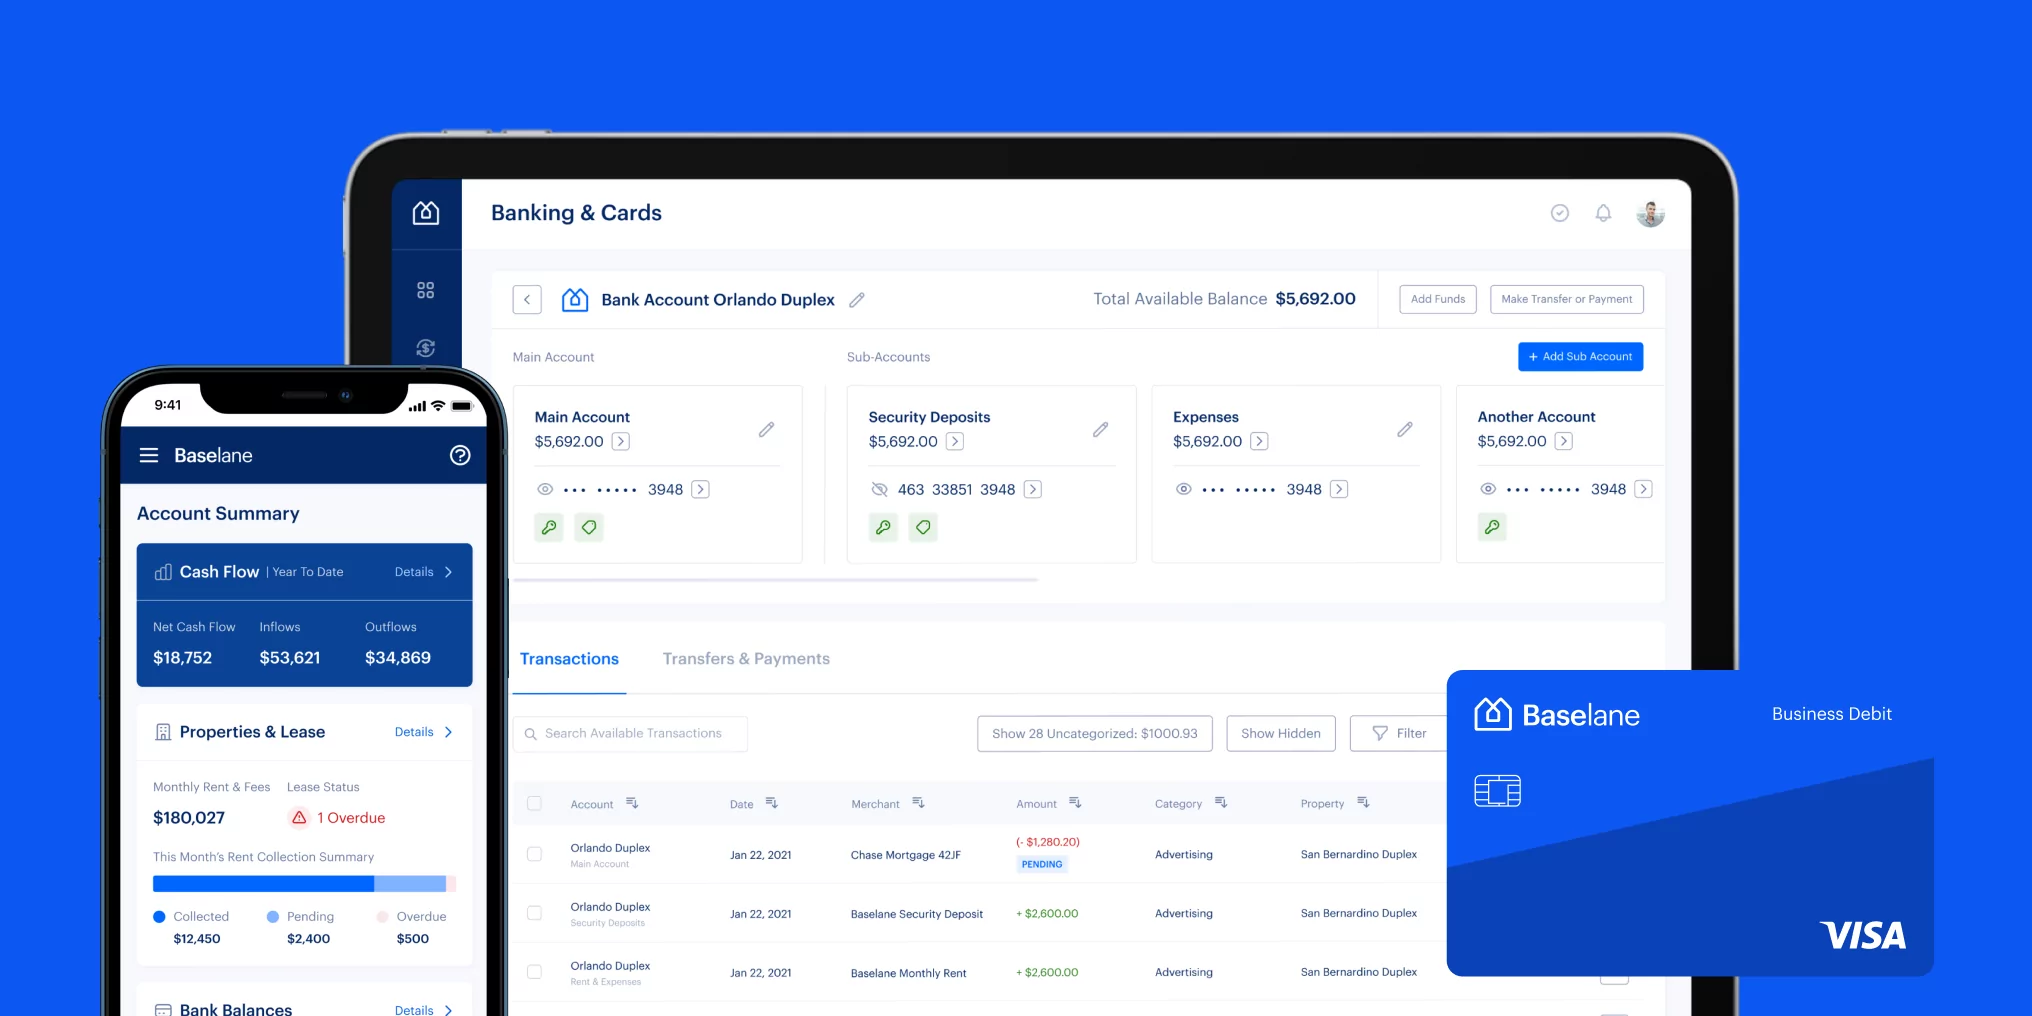Open notifications bell icon
This screenshot has width=2032, height=1016.
(x=1603, y=213)
